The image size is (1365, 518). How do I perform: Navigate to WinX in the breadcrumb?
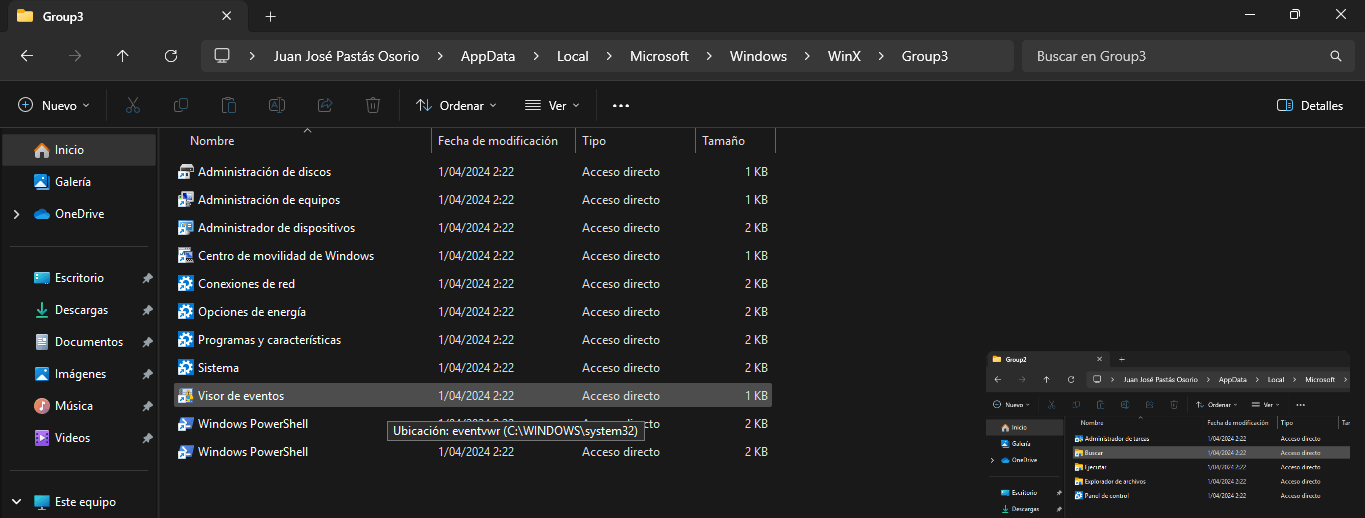coord(844,56)
